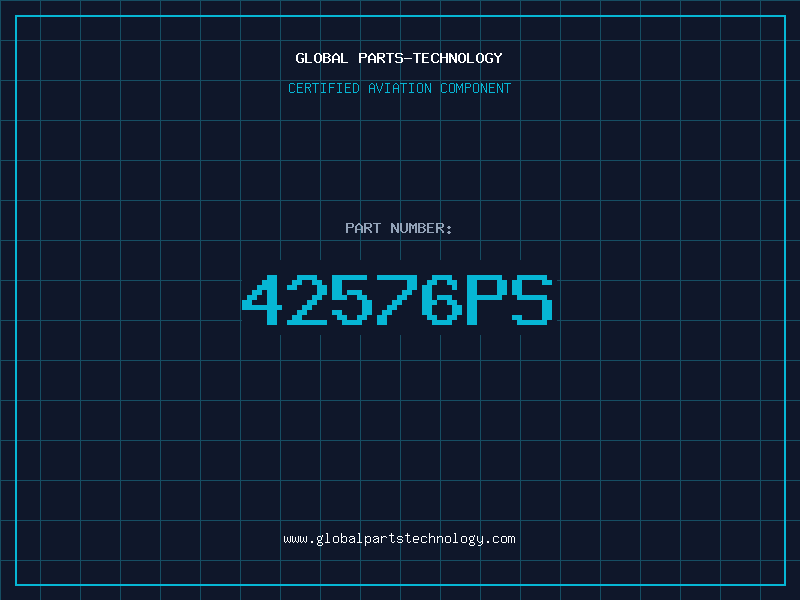This screenshot has width=800, height=600.
Task: Click the GLOBAL PARTS-TECHNOLOGY title
Action: (399, 58)
